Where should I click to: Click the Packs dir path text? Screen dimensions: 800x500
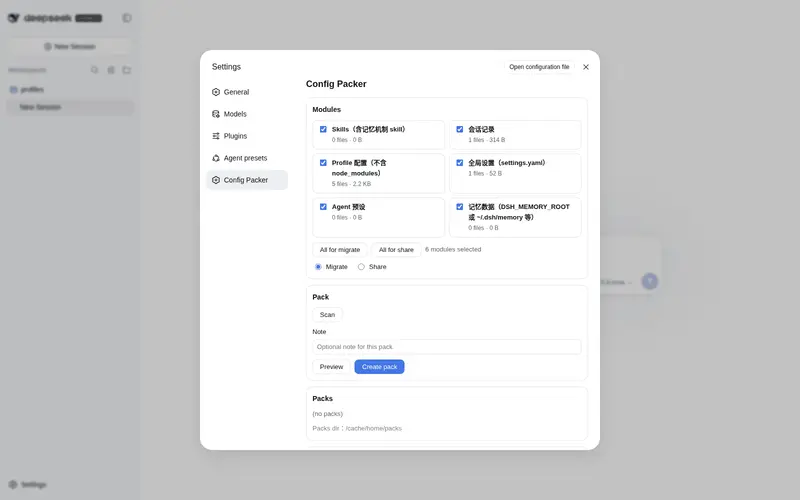[x=357, y=429]
